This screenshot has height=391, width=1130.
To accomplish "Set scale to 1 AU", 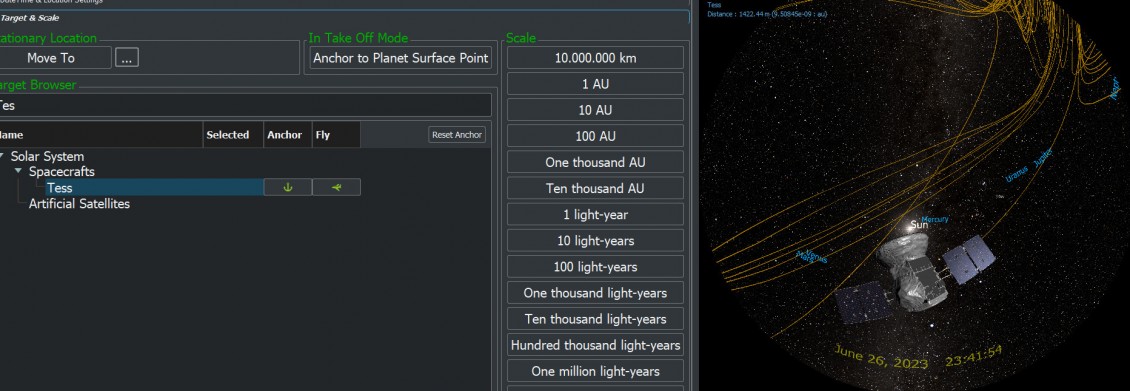I will [595, 84].
